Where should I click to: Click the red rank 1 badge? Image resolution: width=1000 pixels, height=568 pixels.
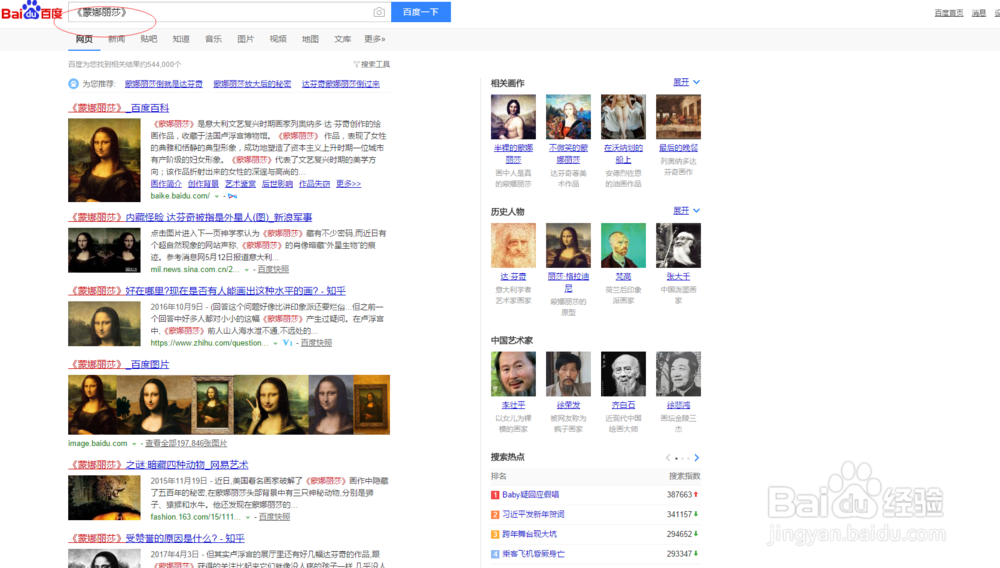[495, 495]
